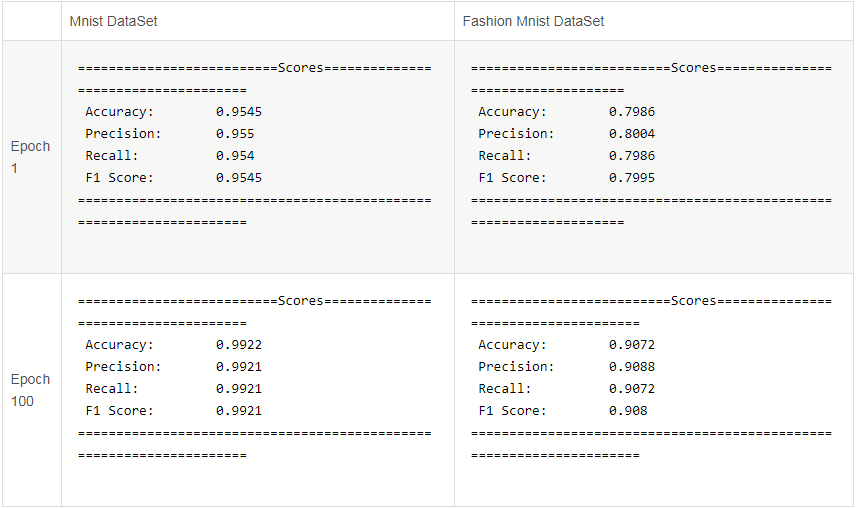
Task: Select the Epoch 100 row label
Action: [x=30, y=390]
